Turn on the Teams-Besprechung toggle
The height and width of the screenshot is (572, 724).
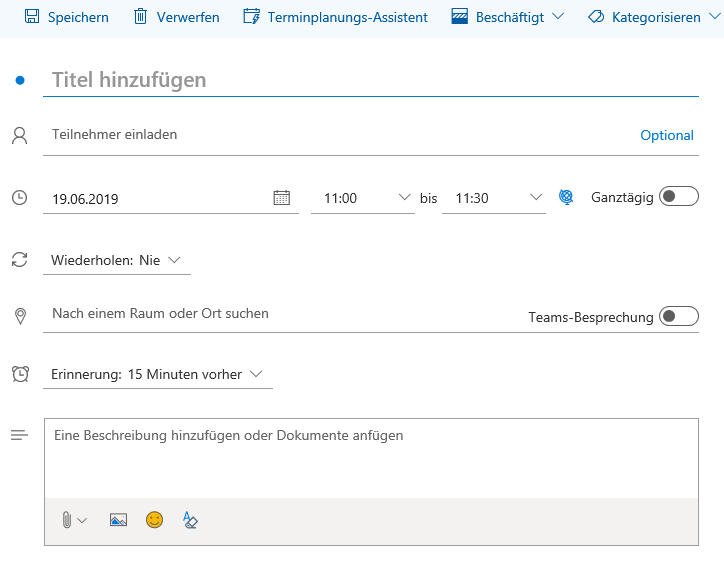click(x=678, y=317)
